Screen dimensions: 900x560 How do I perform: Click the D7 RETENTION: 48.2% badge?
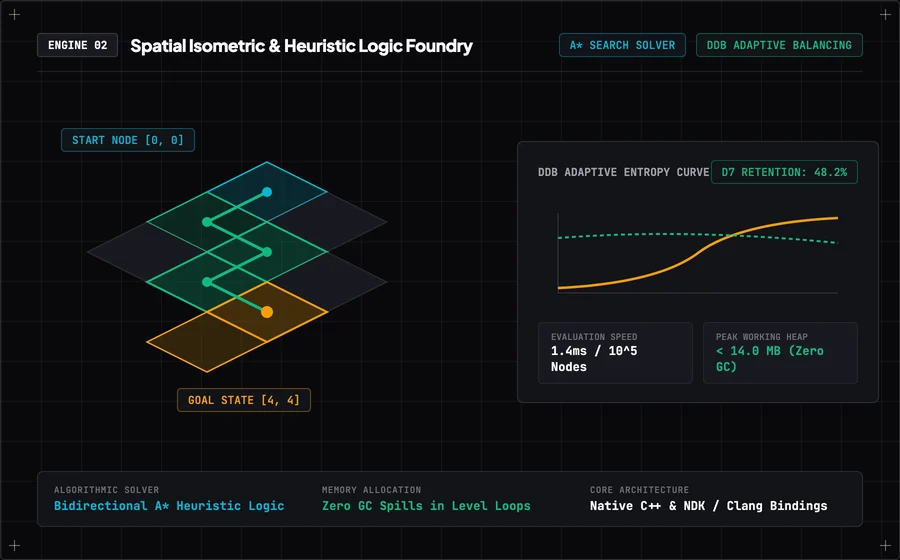click(x=784, y=172)
